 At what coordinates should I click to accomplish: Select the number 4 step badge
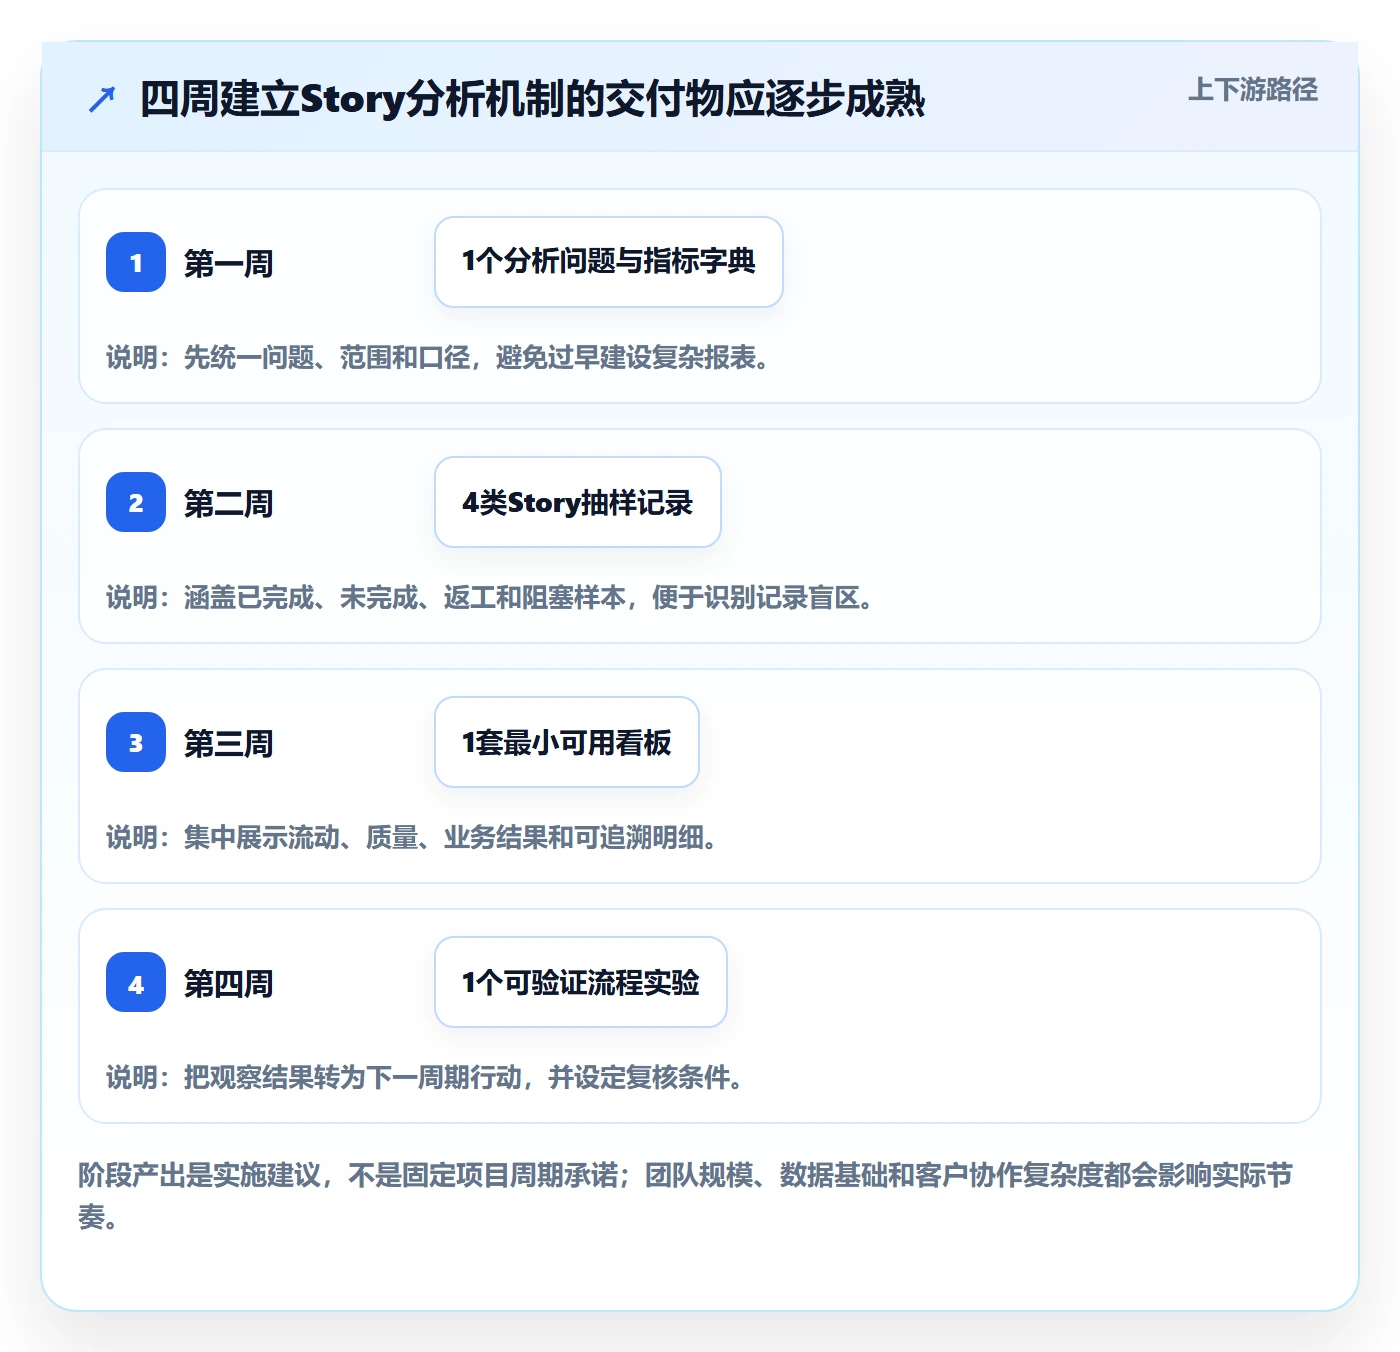tap(136, 982)
